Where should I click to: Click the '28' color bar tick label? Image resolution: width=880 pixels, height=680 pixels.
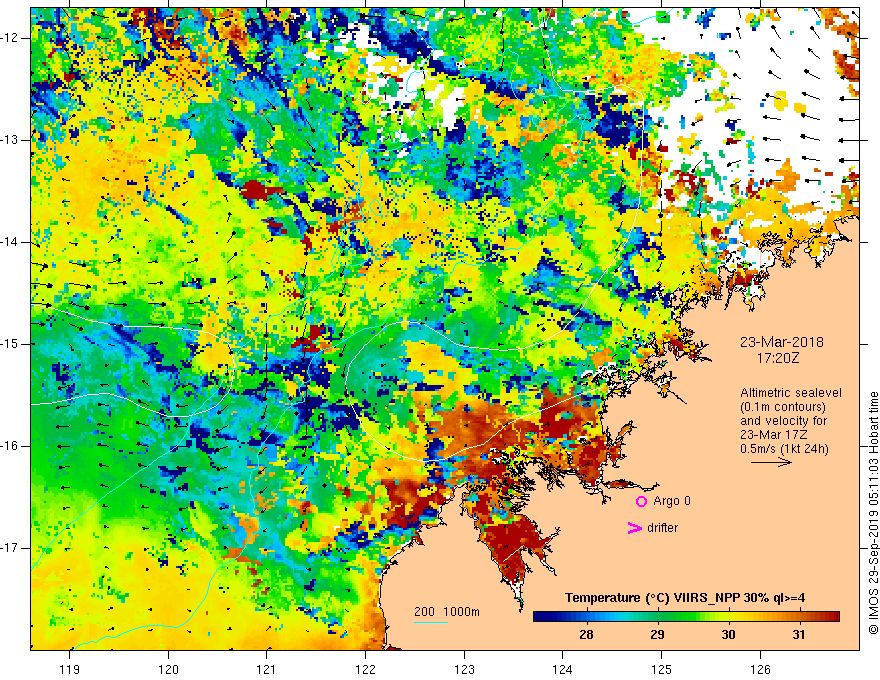coord(586,635)
